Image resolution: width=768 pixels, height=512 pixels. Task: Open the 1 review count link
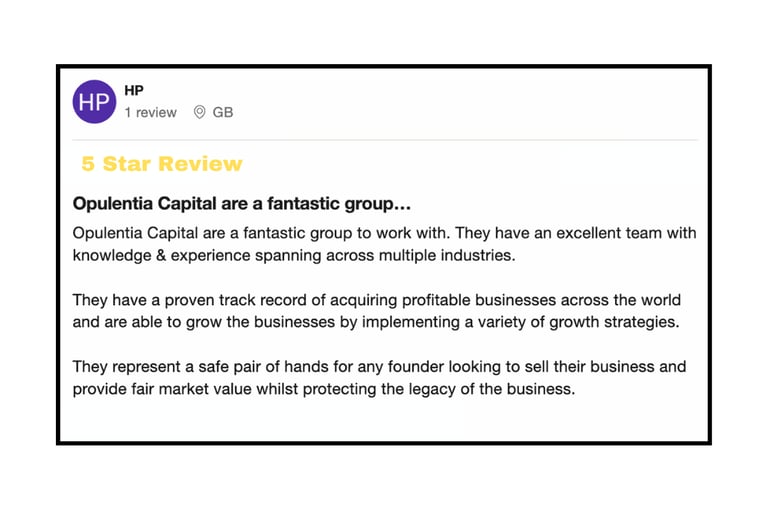[x=150, y=113]
